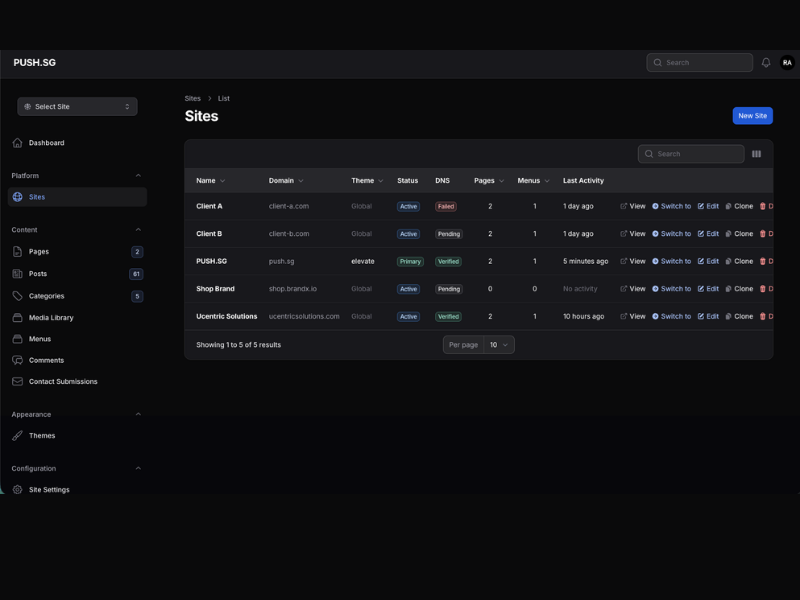Open the Per page dropdown

[499, 345]
